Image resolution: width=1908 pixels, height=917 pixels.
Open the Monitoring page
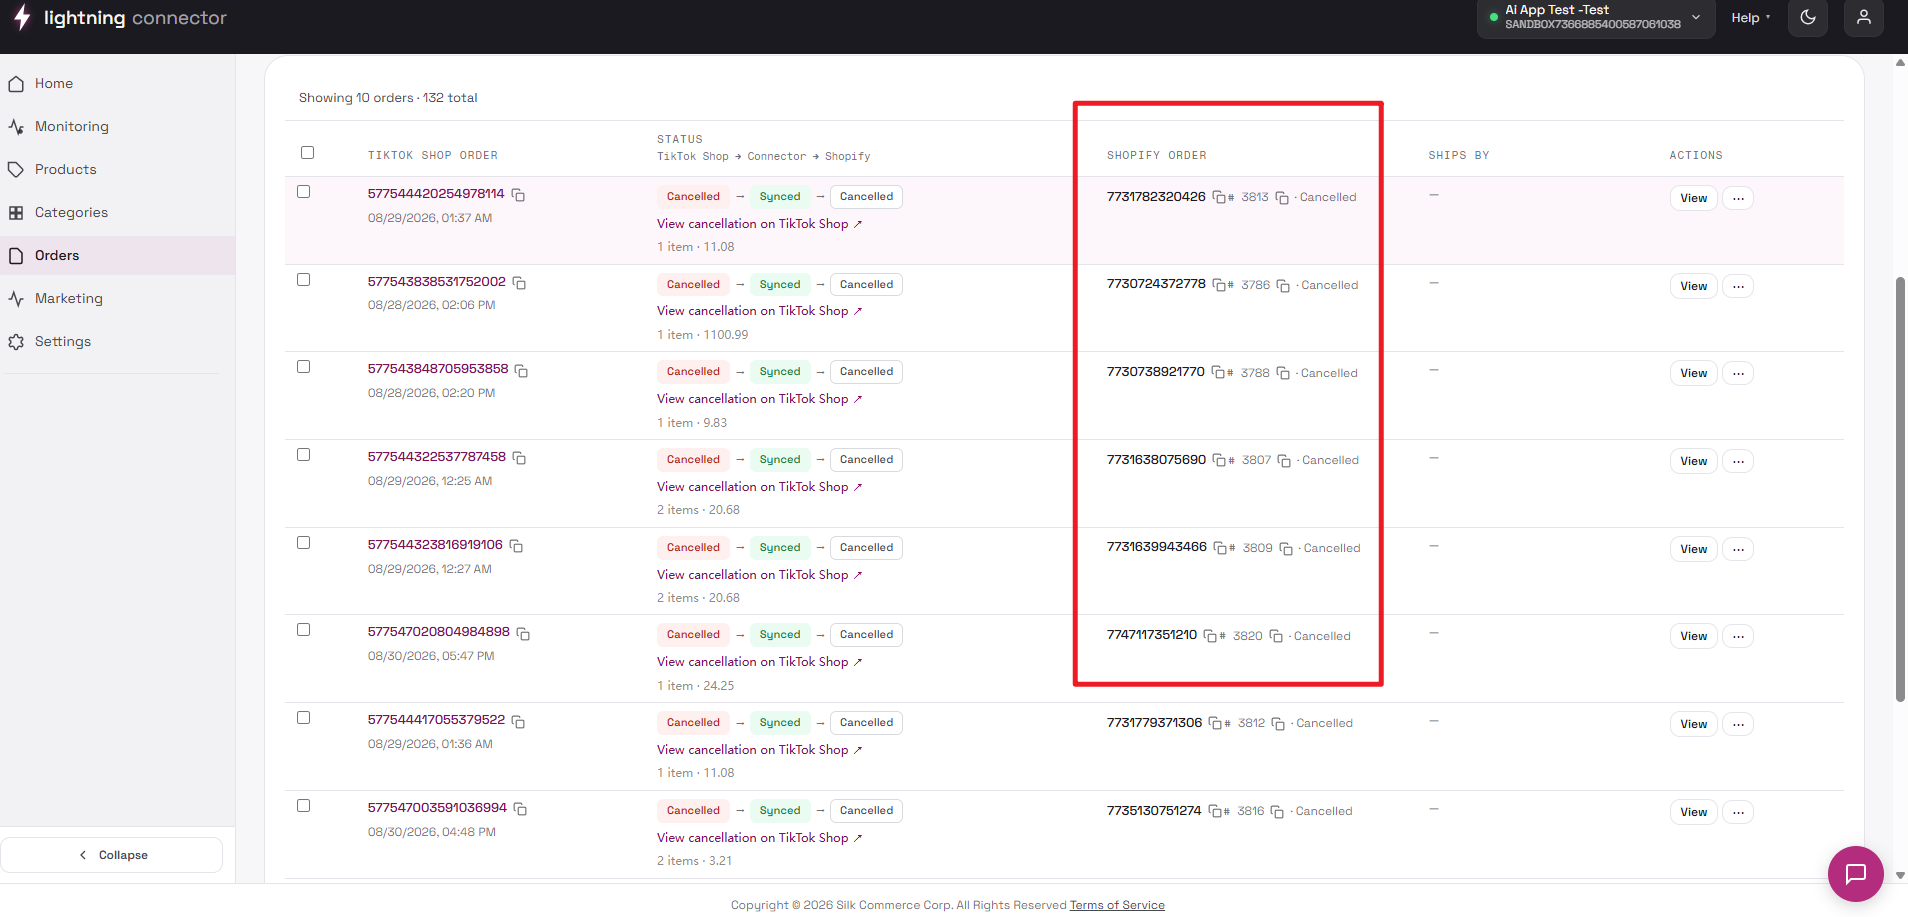(x=118, y=126)
